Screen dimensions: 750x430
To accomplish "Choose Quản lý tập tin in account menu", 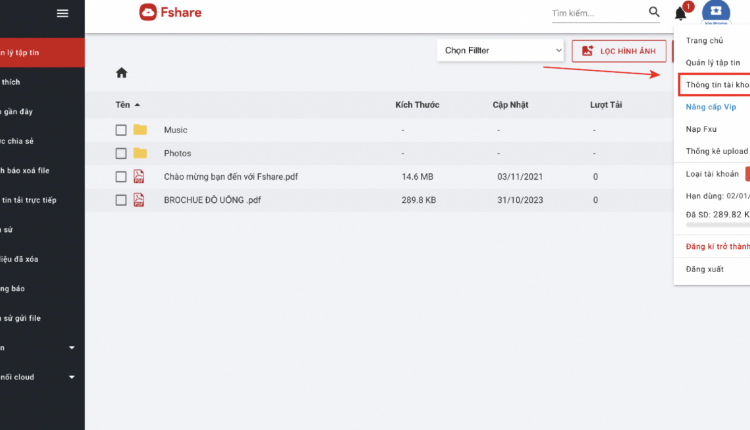I will pos(713,63).
